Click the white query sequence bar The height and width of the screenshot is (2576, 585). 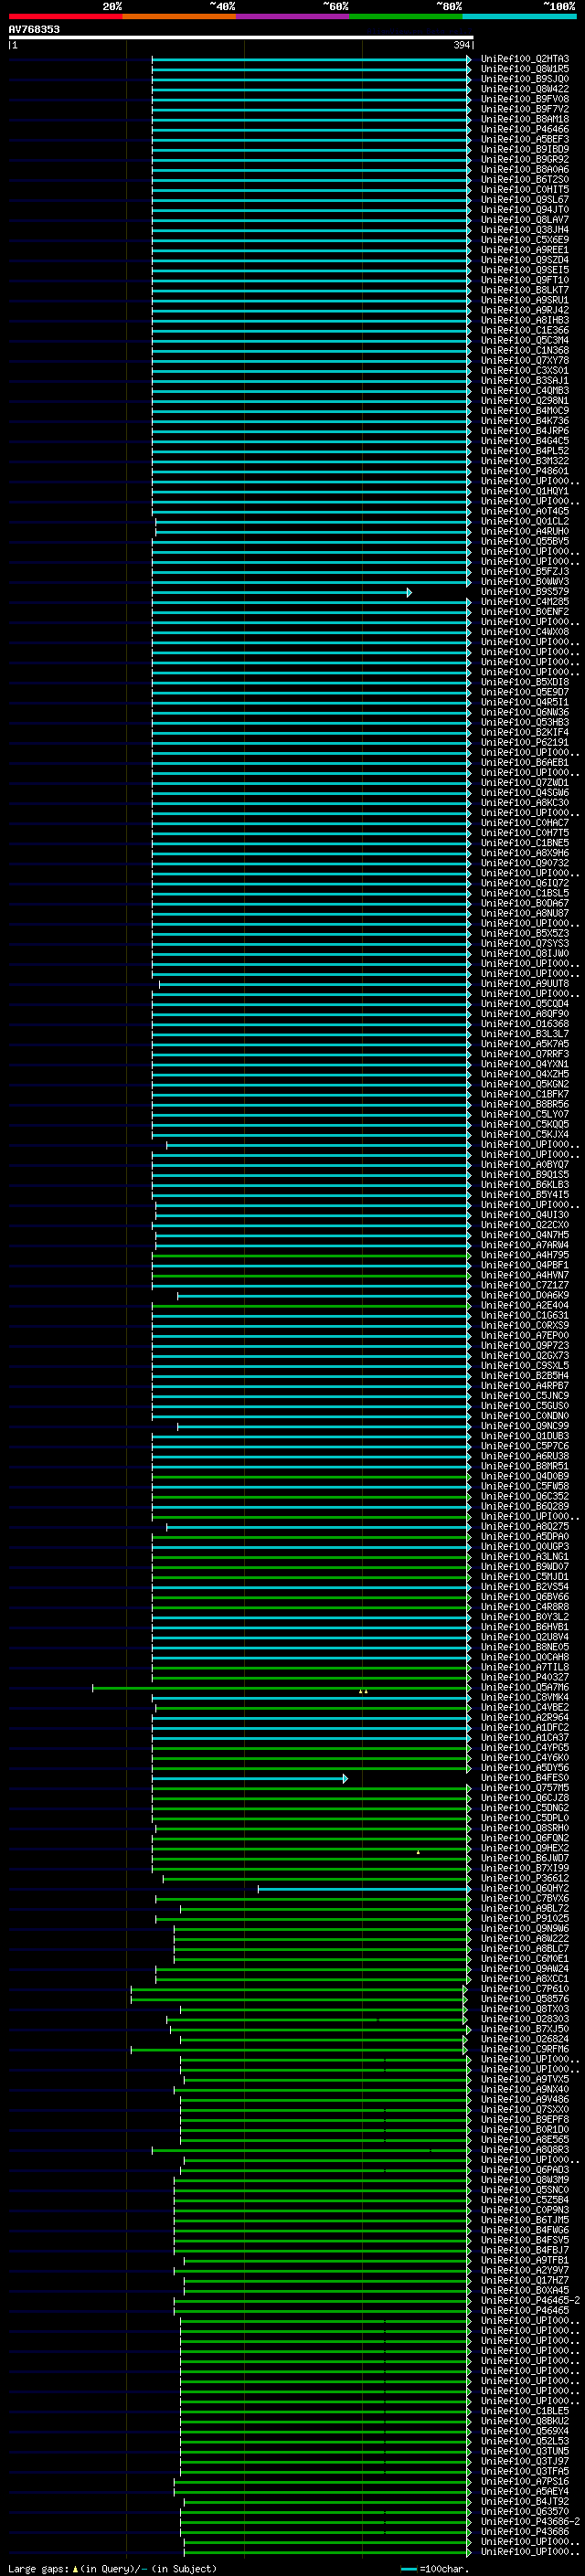(x=241, y=37)
